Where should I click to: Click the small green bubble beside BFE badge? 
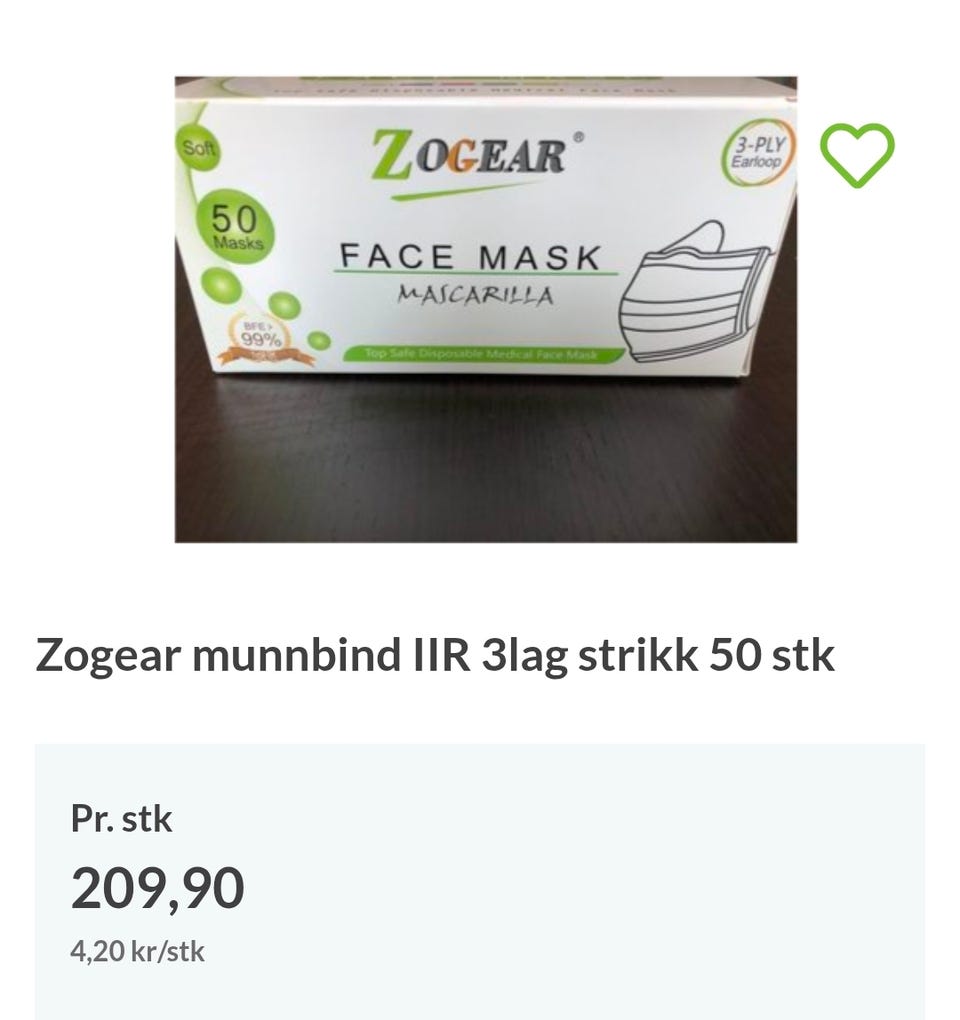(319, 340)
